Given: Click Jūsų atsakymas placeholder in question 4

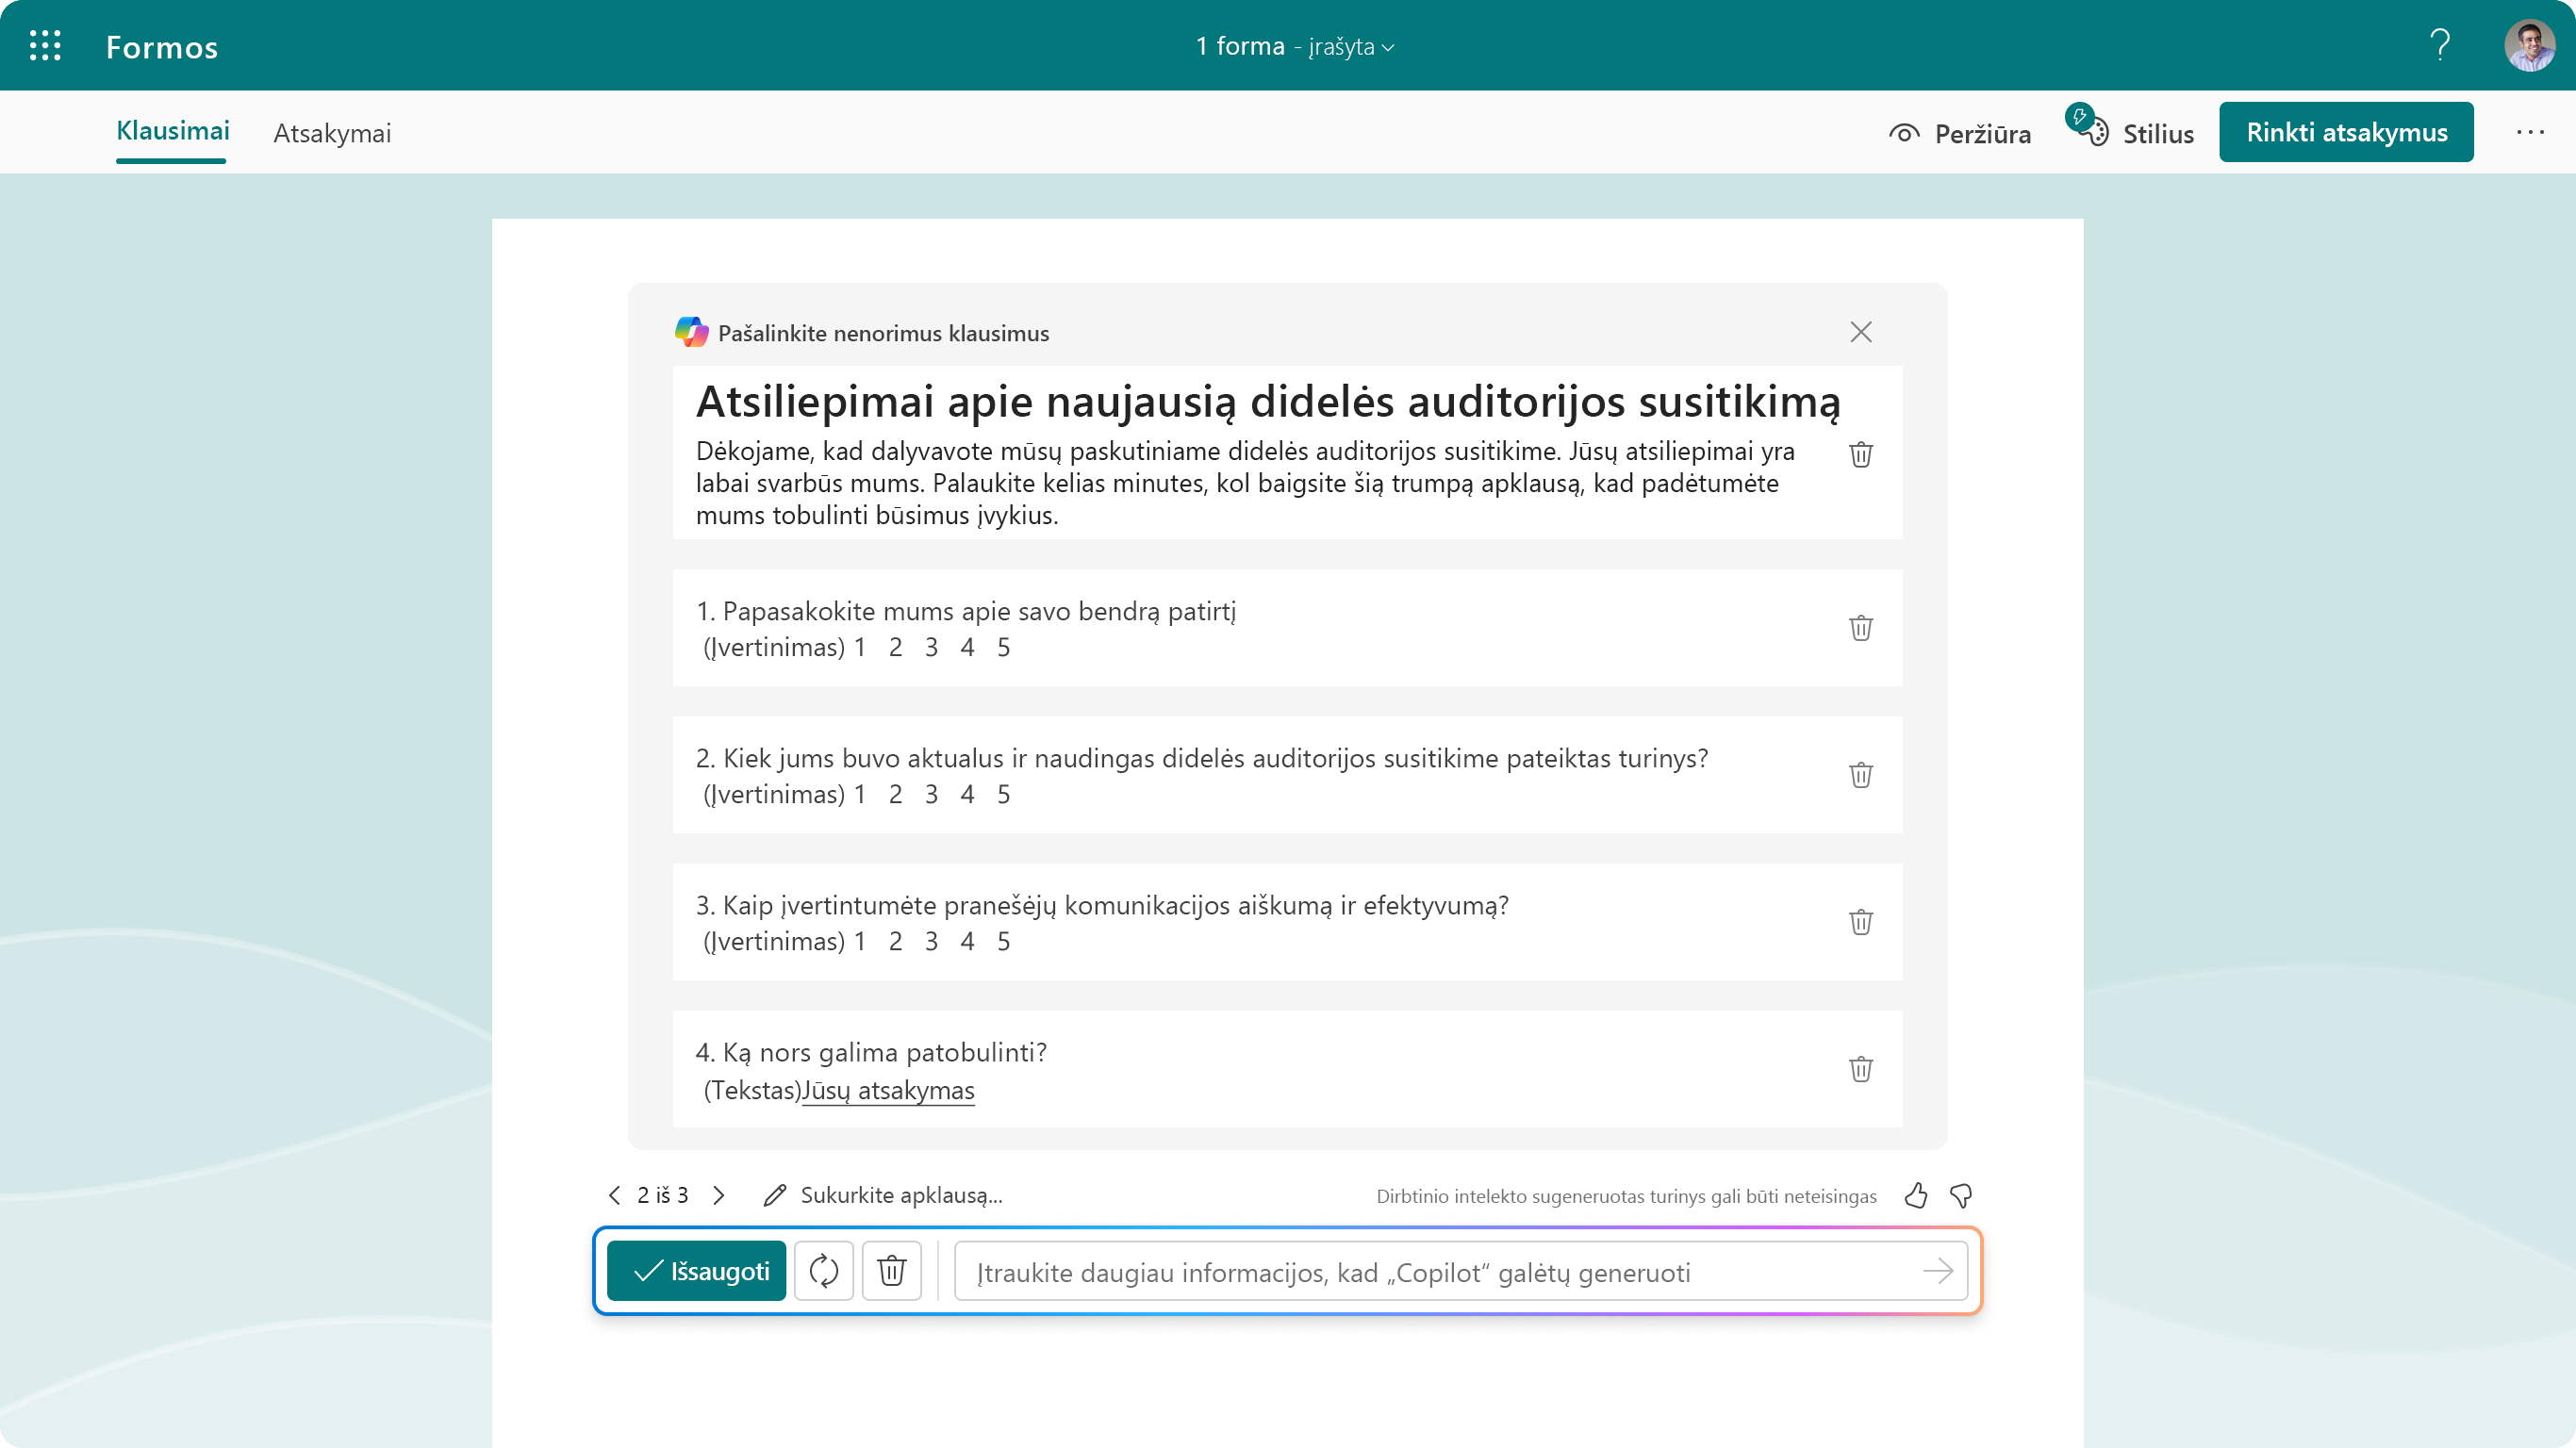Looking at the screenshot, I should click(x=888, y=1090).
